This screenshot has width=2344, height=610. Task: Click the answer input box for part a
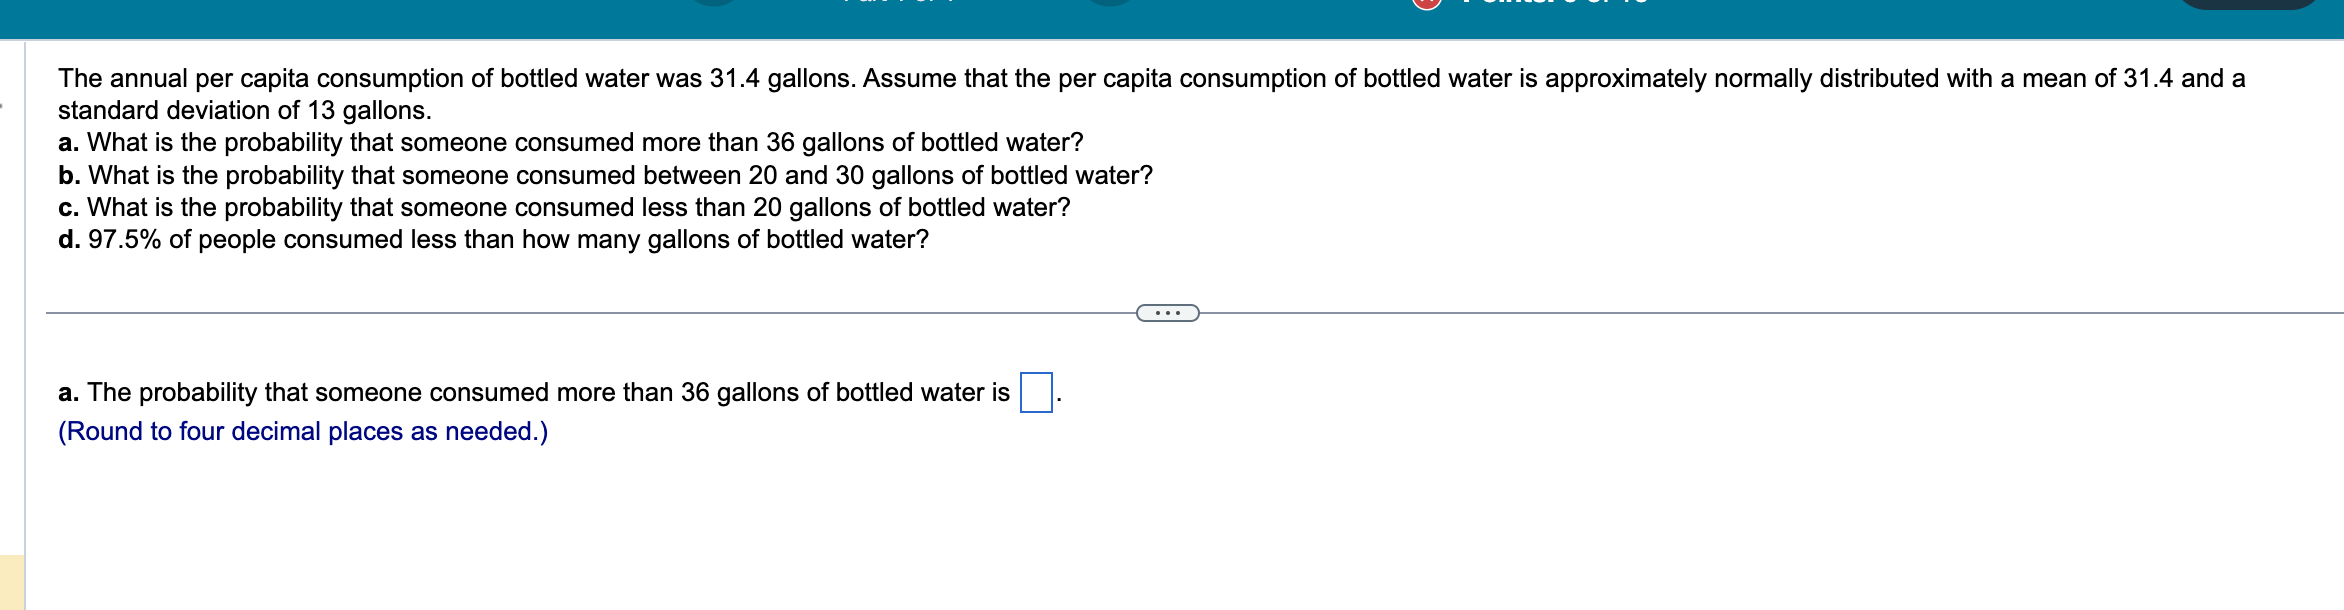[1035, 392]
